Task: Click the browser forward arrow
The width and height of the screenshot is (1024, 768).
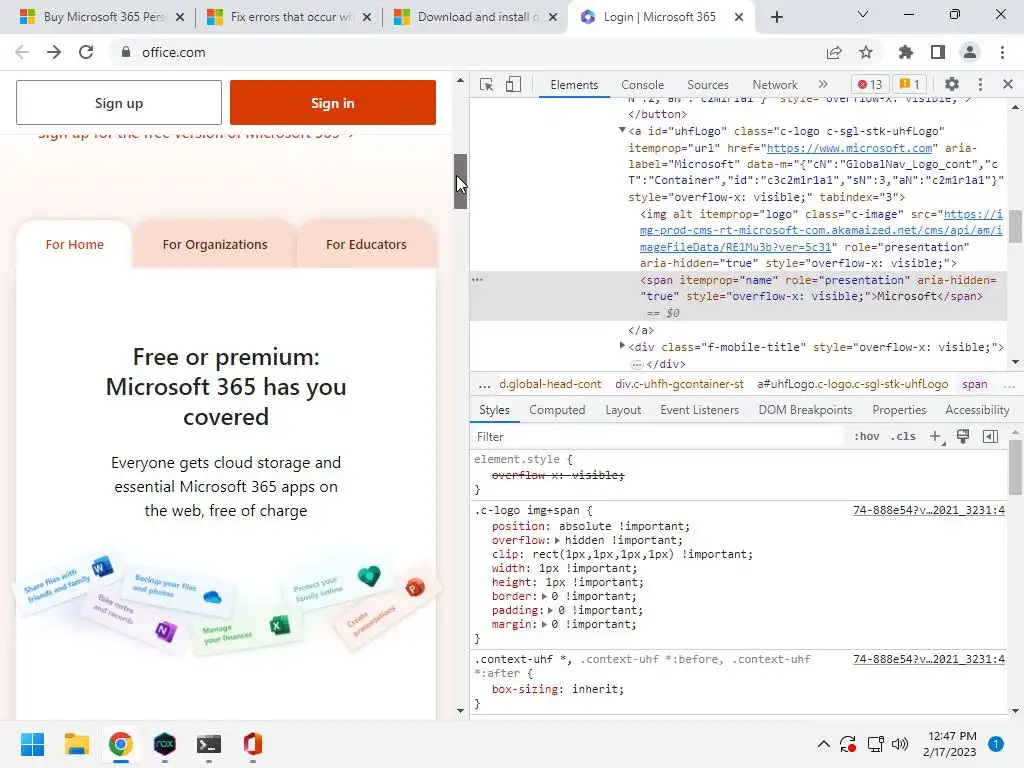Action: (54, 52)
